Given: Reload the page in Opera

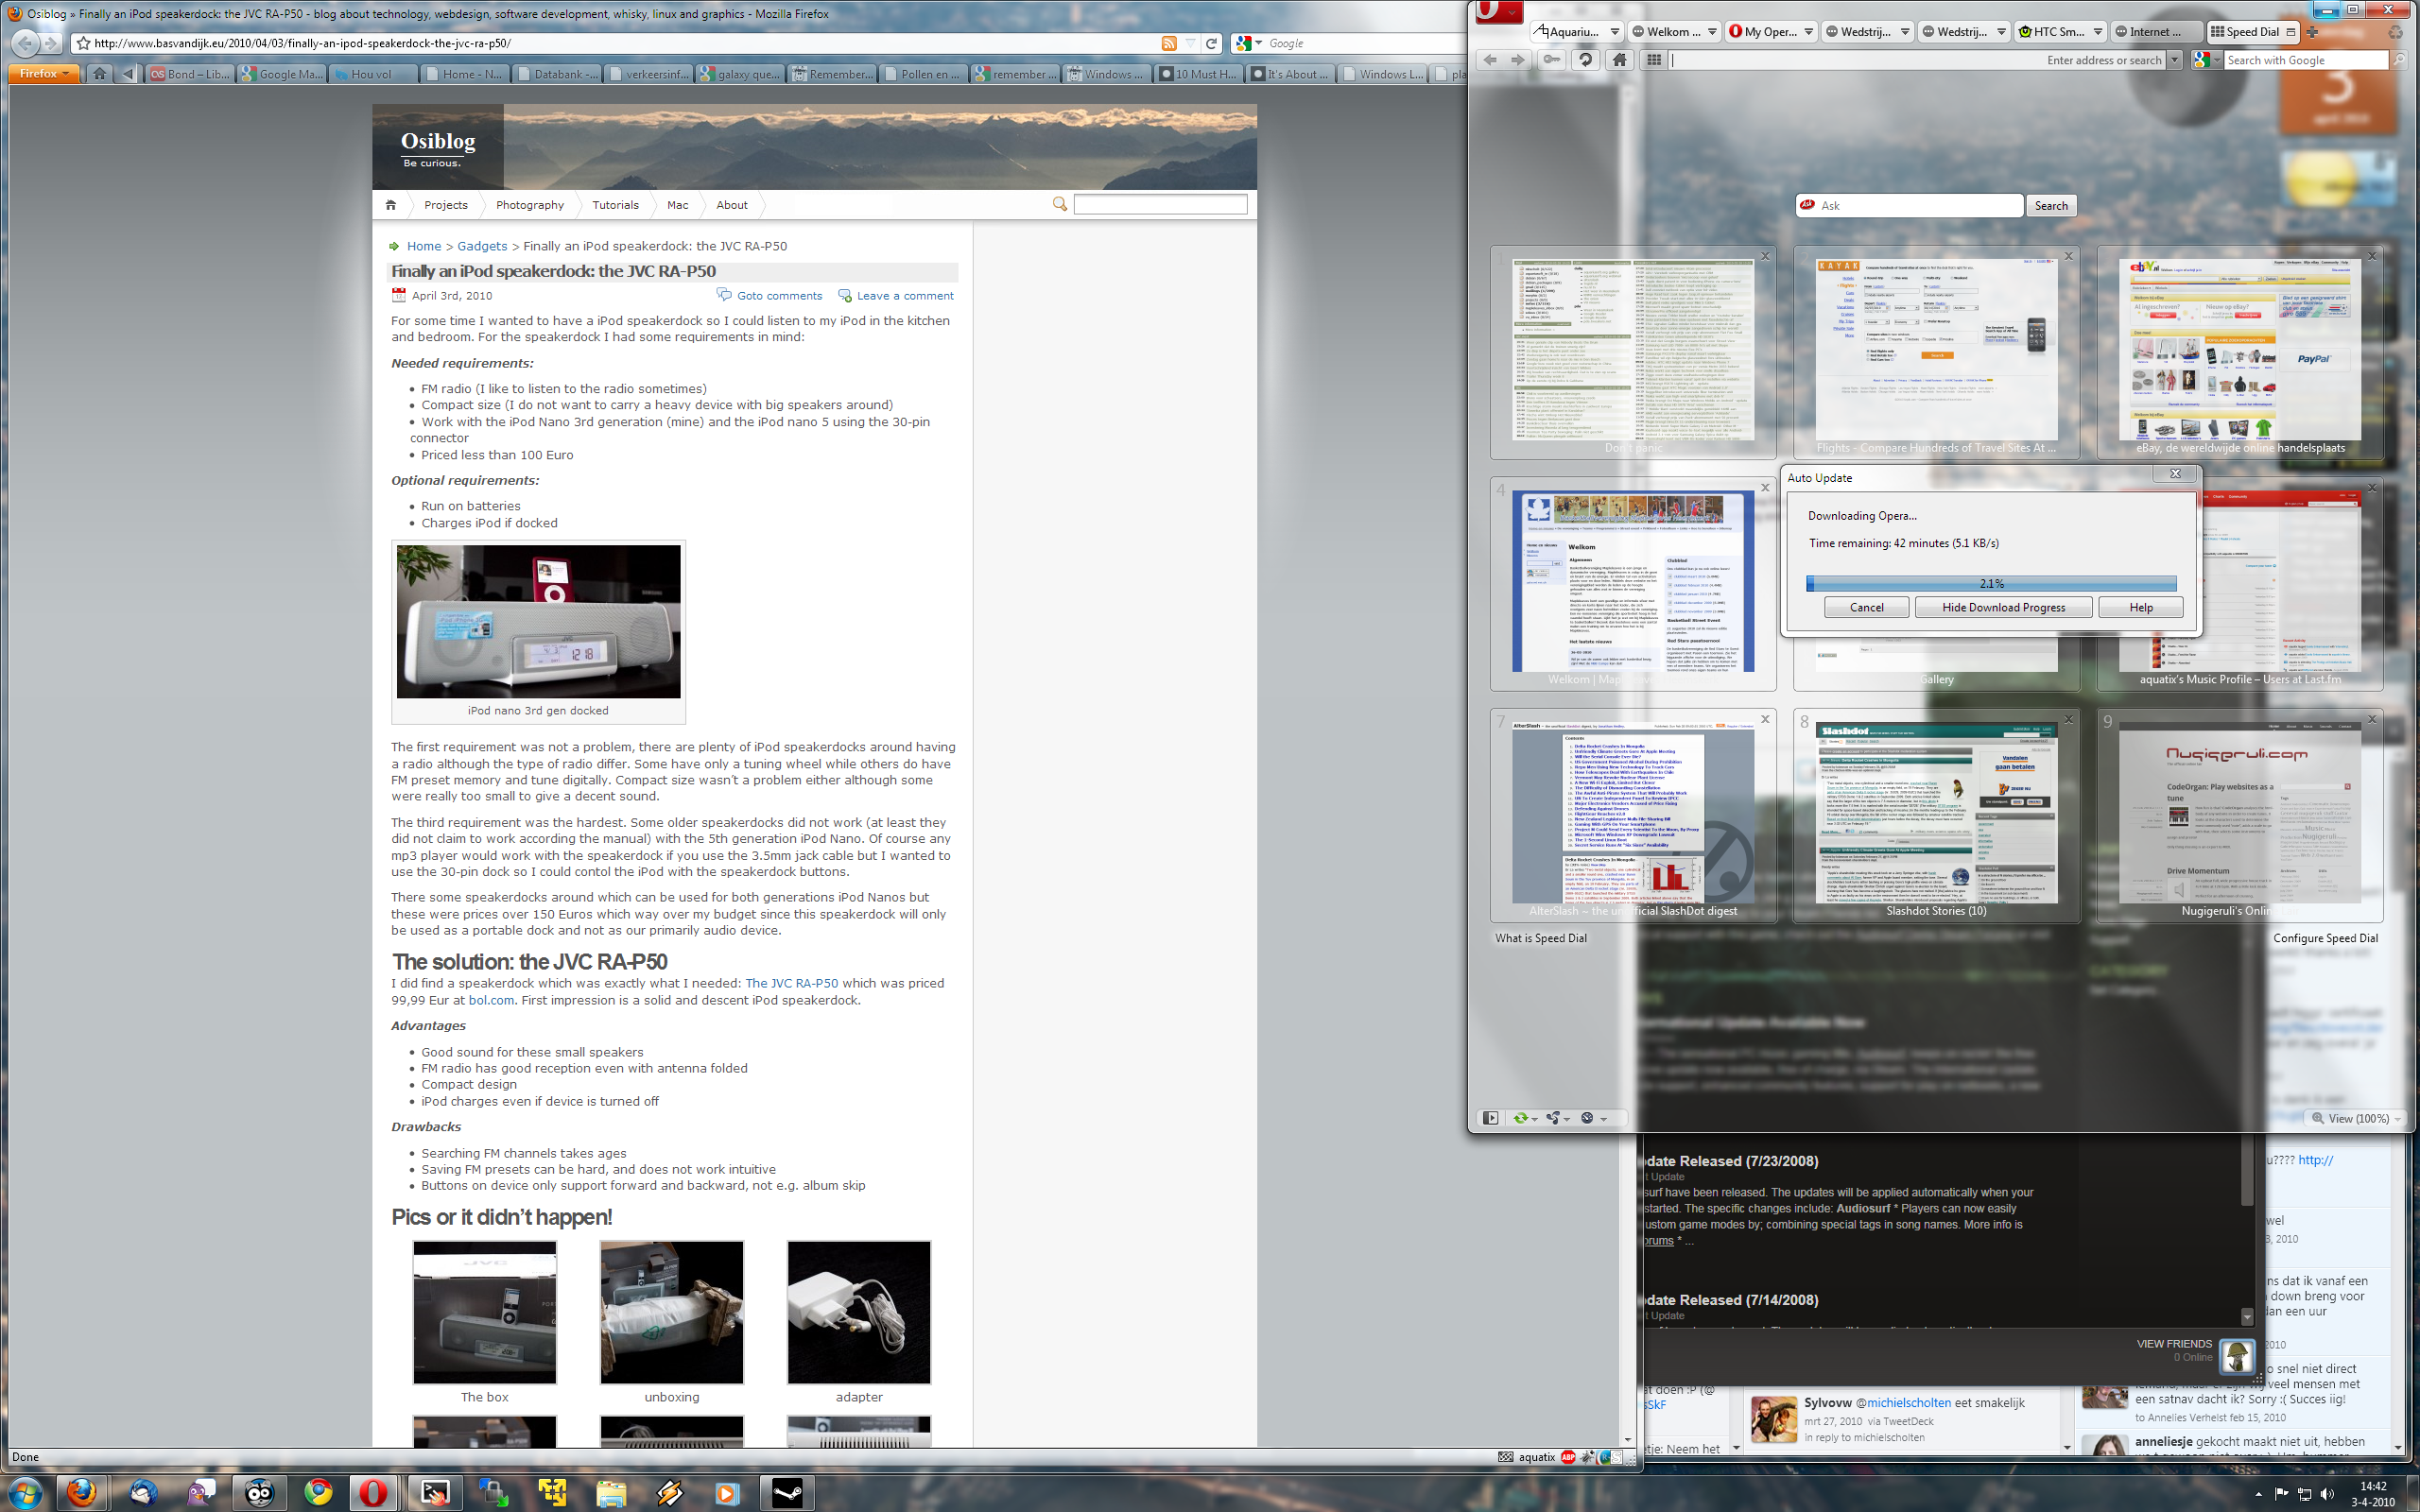Looking at the screenshot, I should pos(1585,60).
